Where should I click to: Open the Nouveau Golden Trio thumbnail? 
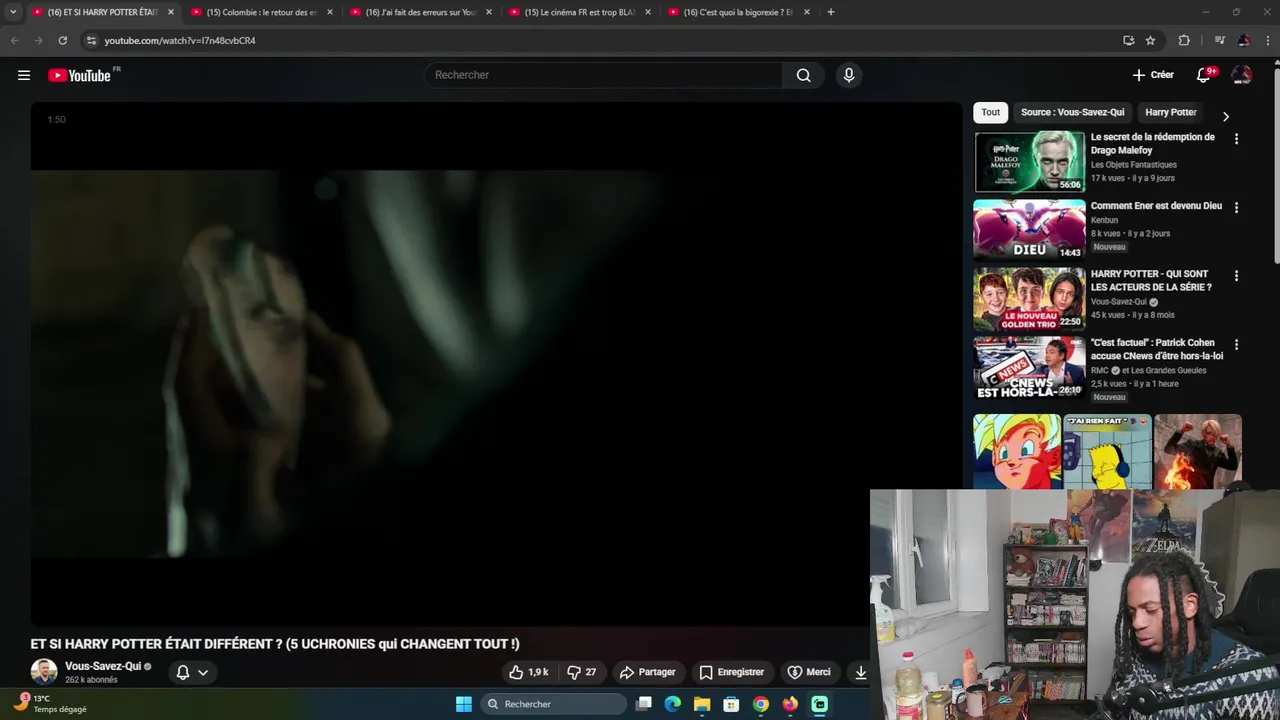pos(1029,298)
